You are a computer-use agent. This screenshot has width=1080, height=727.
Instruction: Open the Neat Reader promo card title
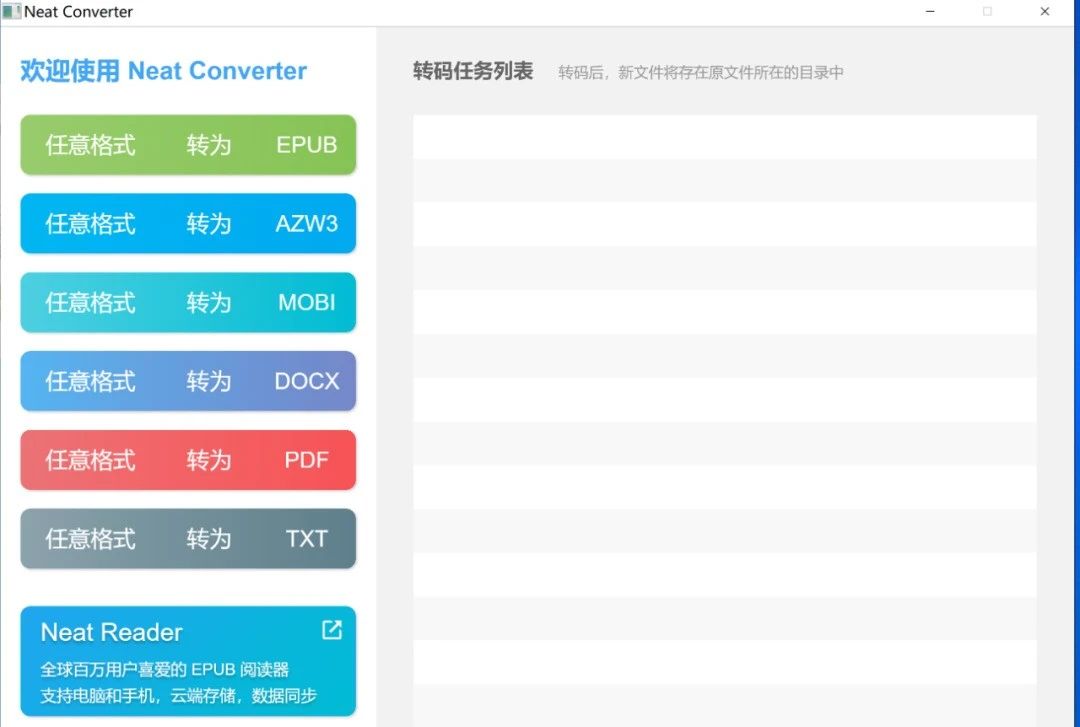(112, 632)
